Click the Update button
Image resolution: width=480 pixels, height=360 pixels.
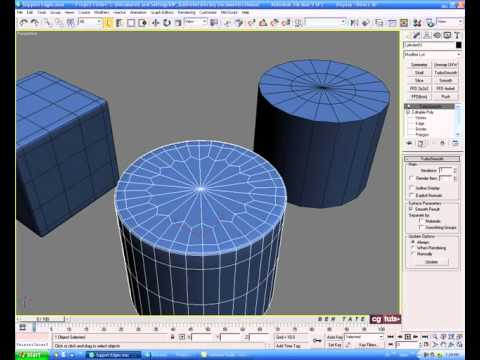[x=432, y=262]
